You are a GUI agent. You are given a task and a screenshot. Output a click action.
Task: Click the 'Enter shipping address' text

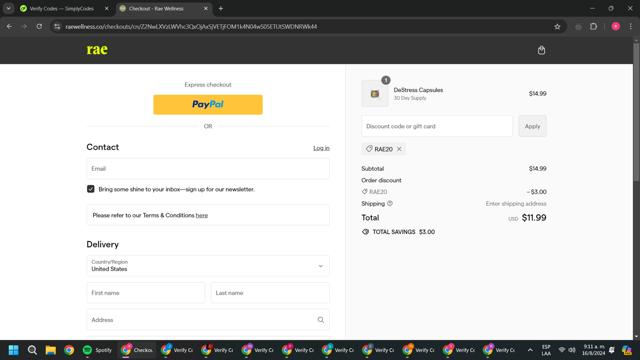pyautogui.click(x=516, y=203)
